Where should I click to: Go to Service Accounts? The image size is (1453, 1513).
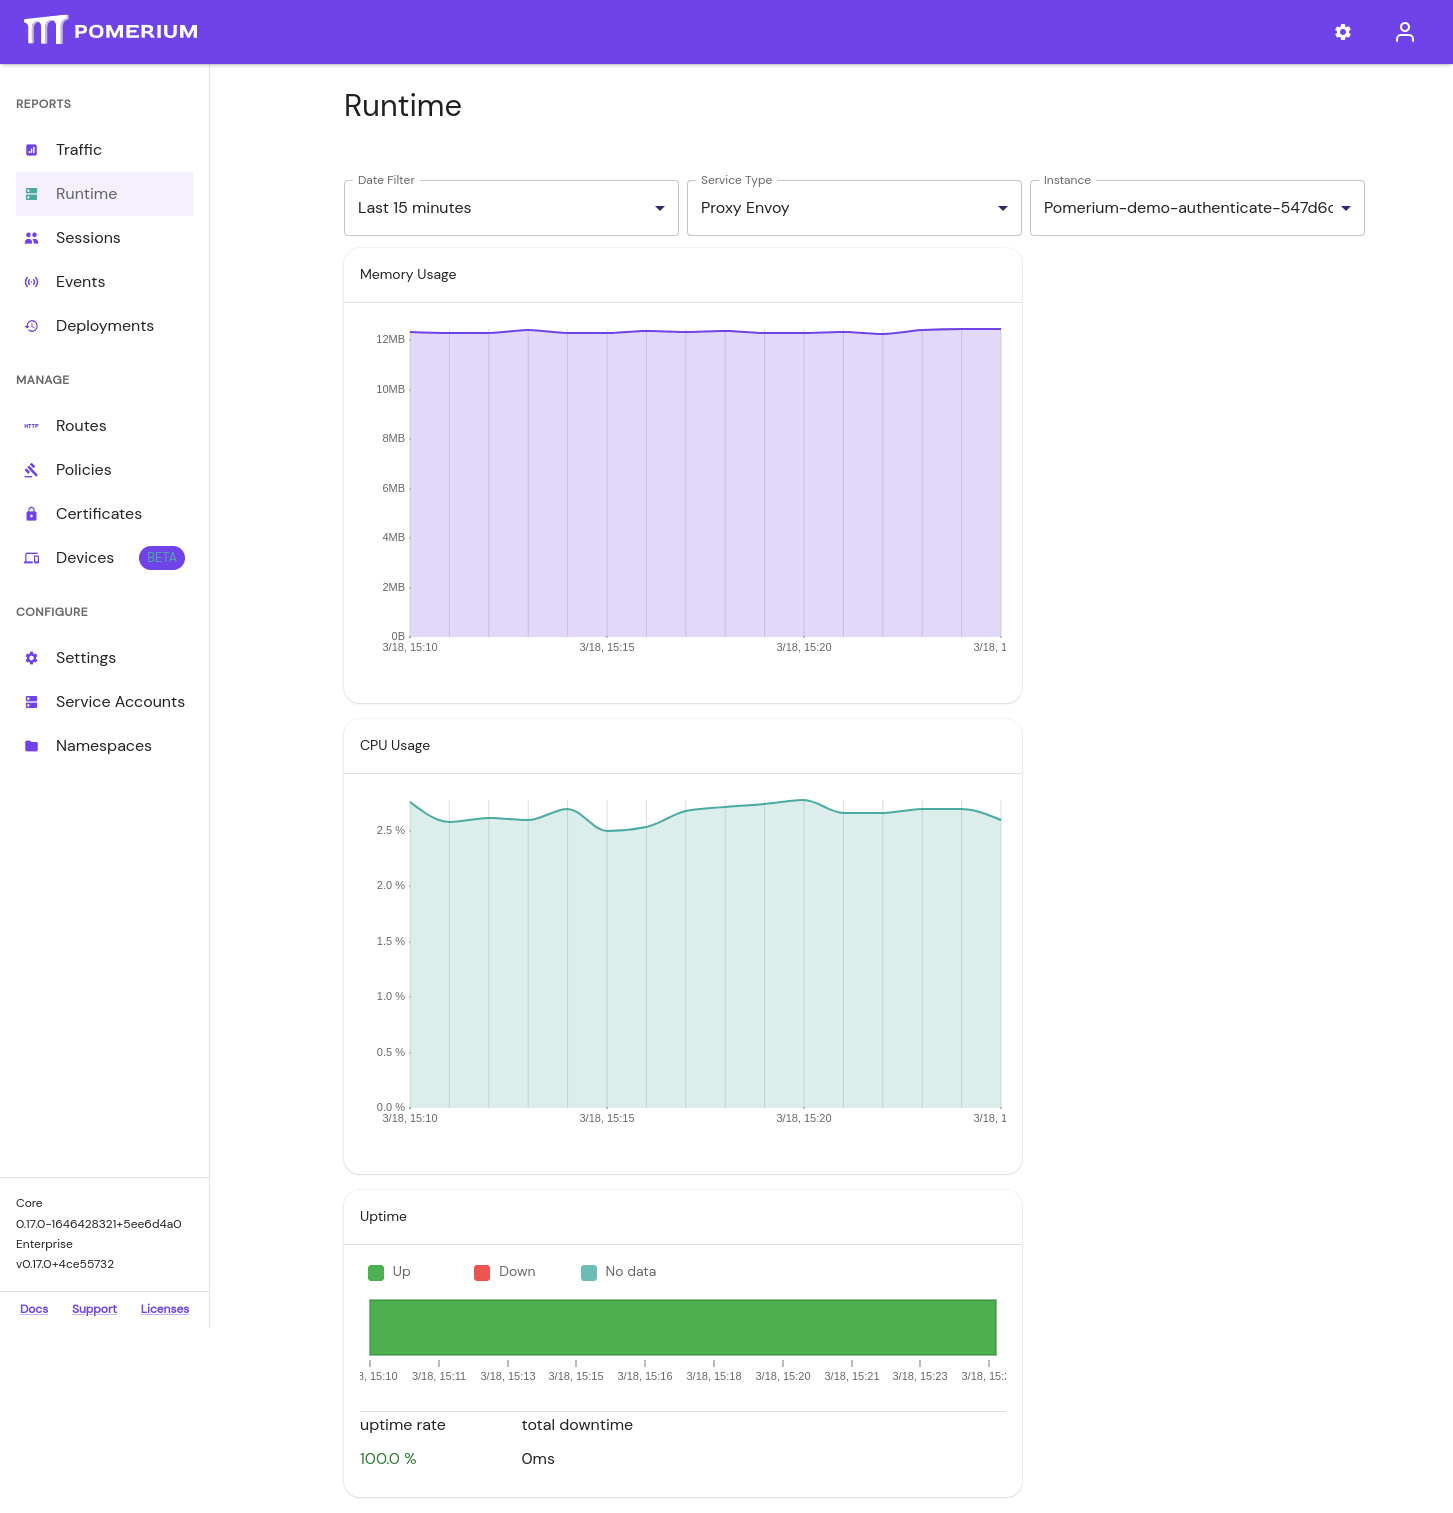click(104, 702)
